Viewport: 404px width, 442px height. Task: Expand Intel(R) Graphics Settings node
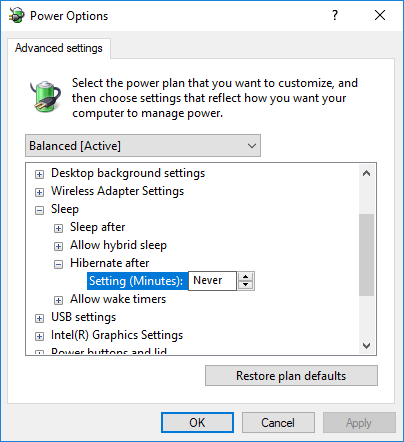click(x=39, y=336)
